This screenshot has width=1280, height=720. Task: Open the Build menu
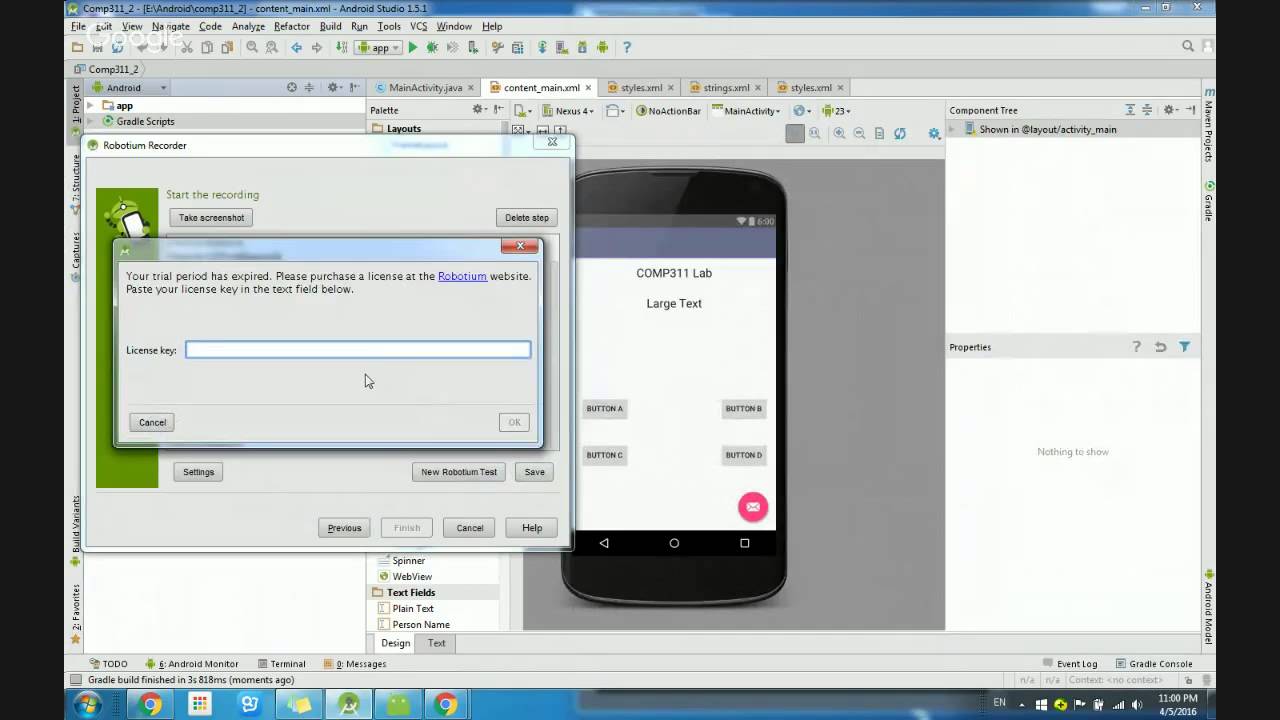tap(330, 26)
